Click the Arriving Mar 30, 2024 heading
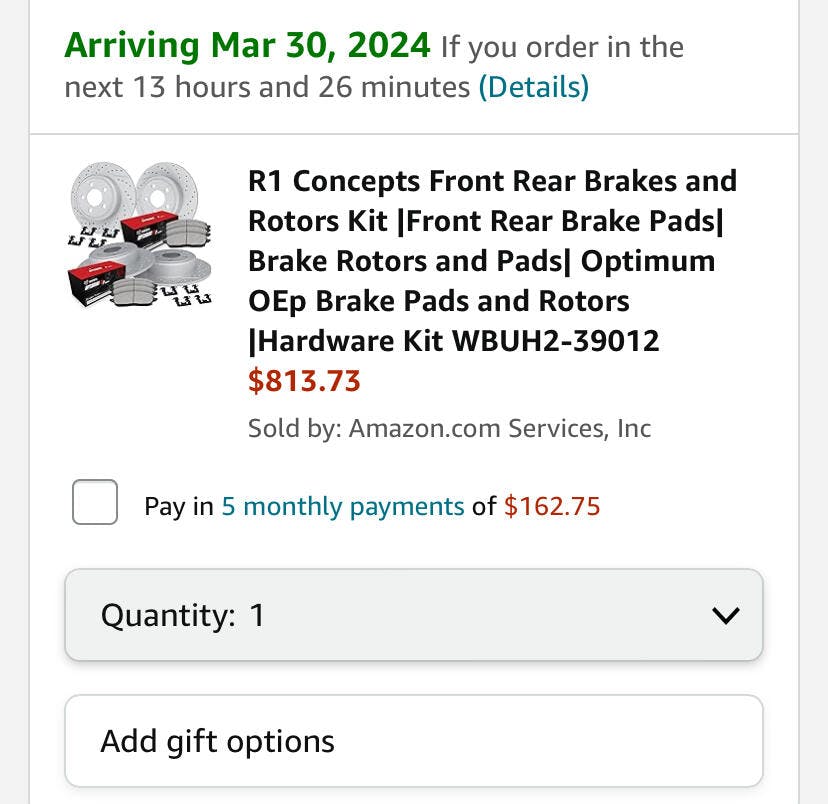The height and width of the screenshot is (804, 828). coord(247,45)
